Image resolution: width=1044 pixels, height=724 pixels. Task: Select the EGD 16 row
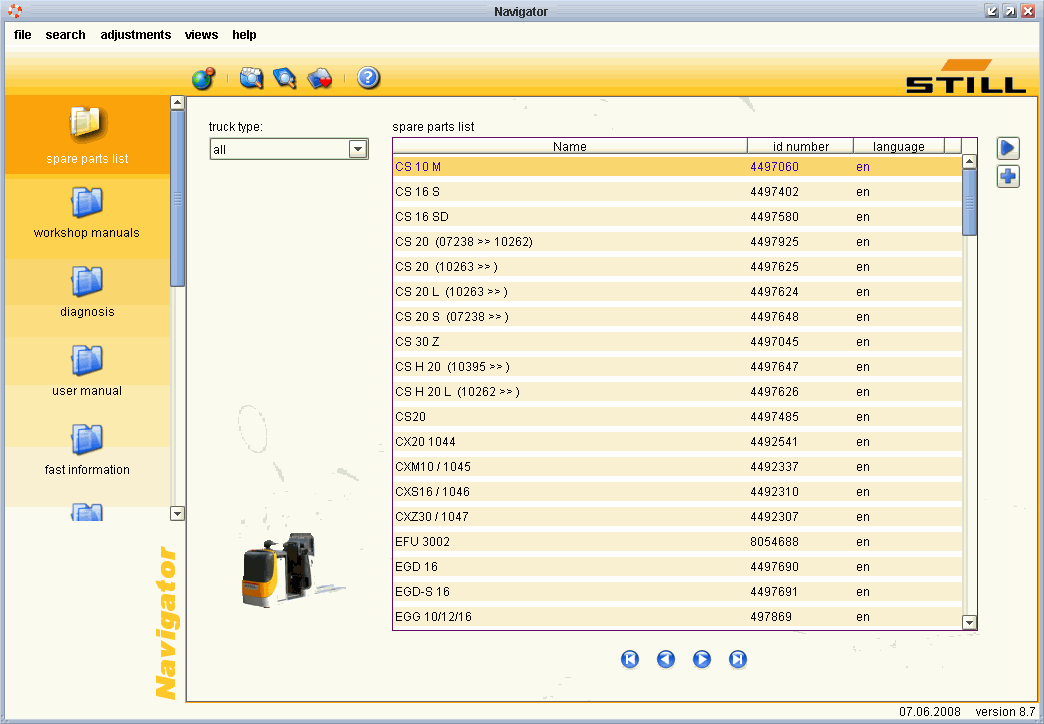(677, 567)
